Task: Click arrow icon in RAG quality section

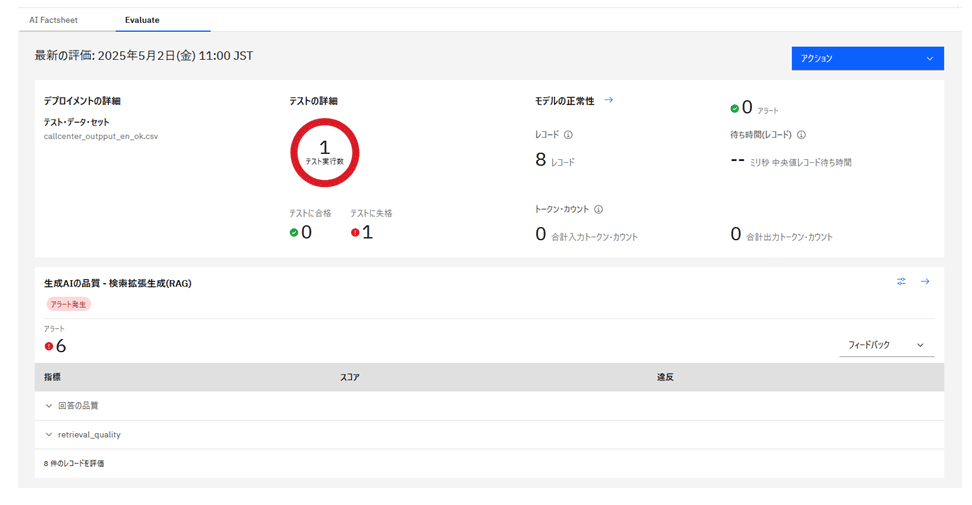Action: pos(925,282)
